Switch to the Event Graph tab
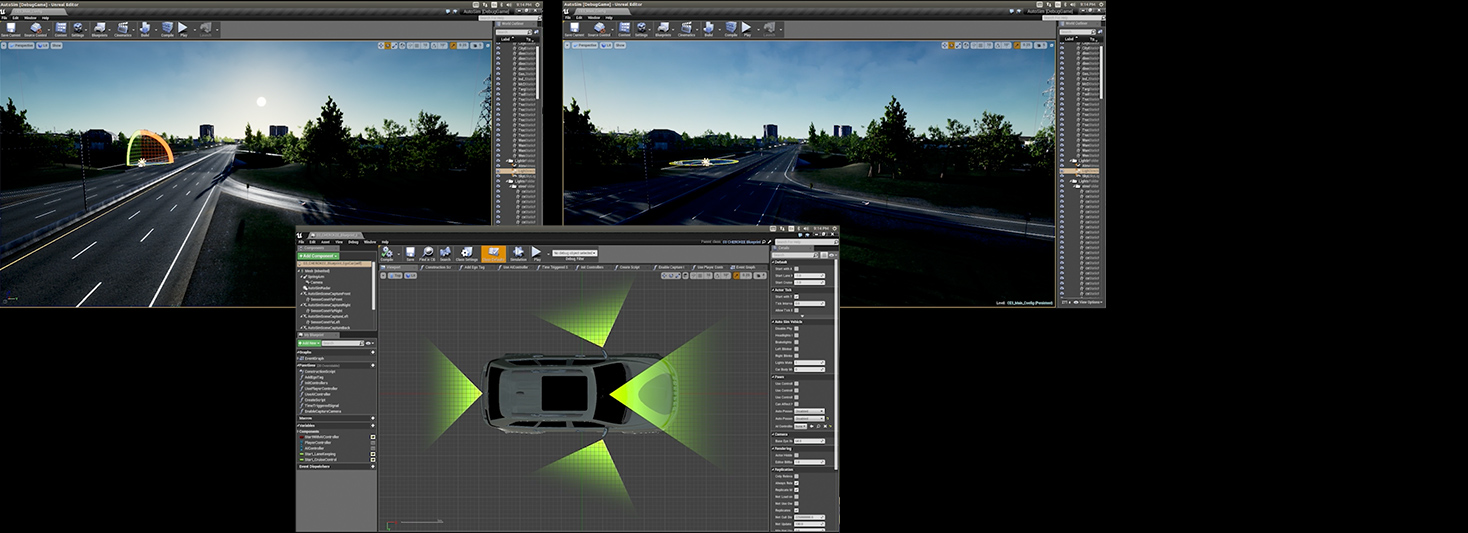 click(x=745, y=267)
